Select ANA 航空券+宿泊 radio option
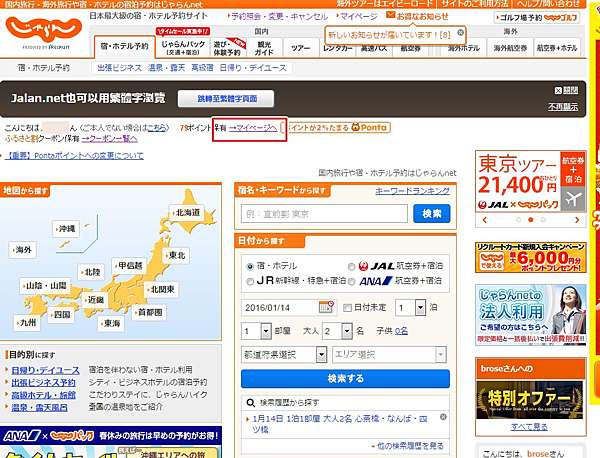 click(351, 282)
